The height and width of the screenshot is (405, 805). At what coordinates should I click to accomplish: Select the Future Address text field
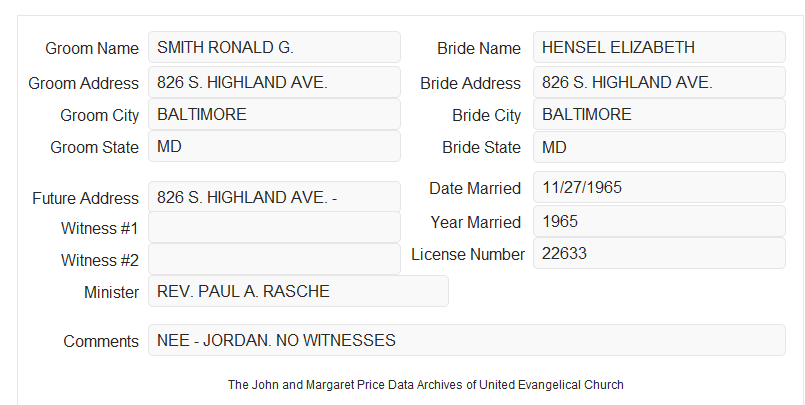coord(274,197)
